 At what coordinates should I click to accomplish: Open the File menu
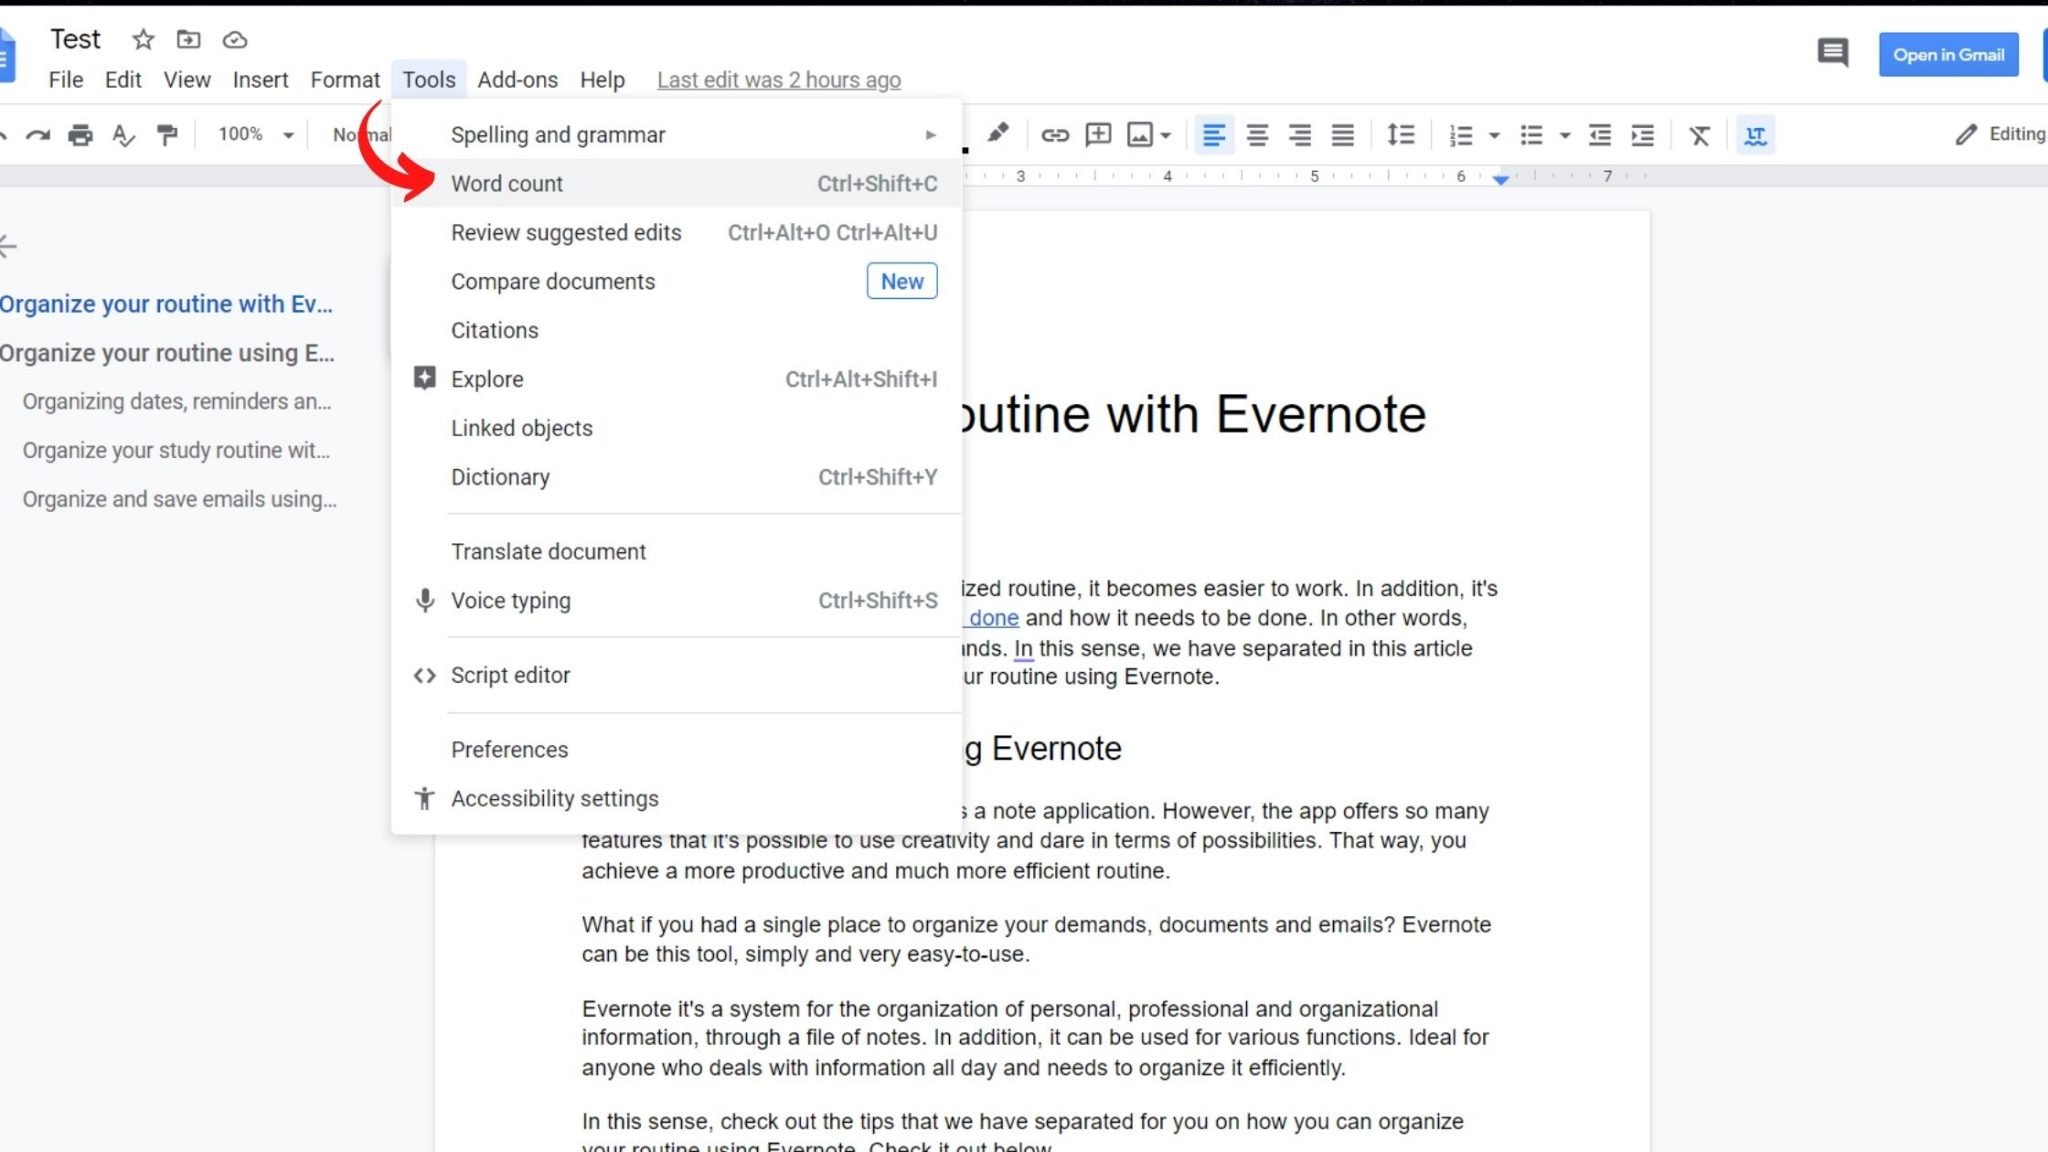tap(66, 80)
